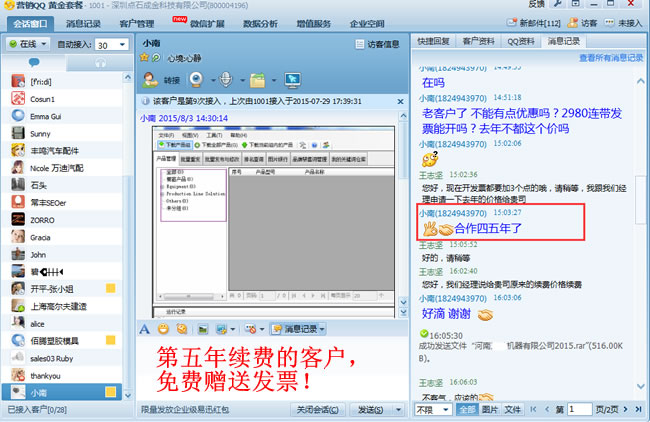This screenshot has height=422, width=650.
Task: Open the smiley emoticon picker
Action: pos(163,329)
